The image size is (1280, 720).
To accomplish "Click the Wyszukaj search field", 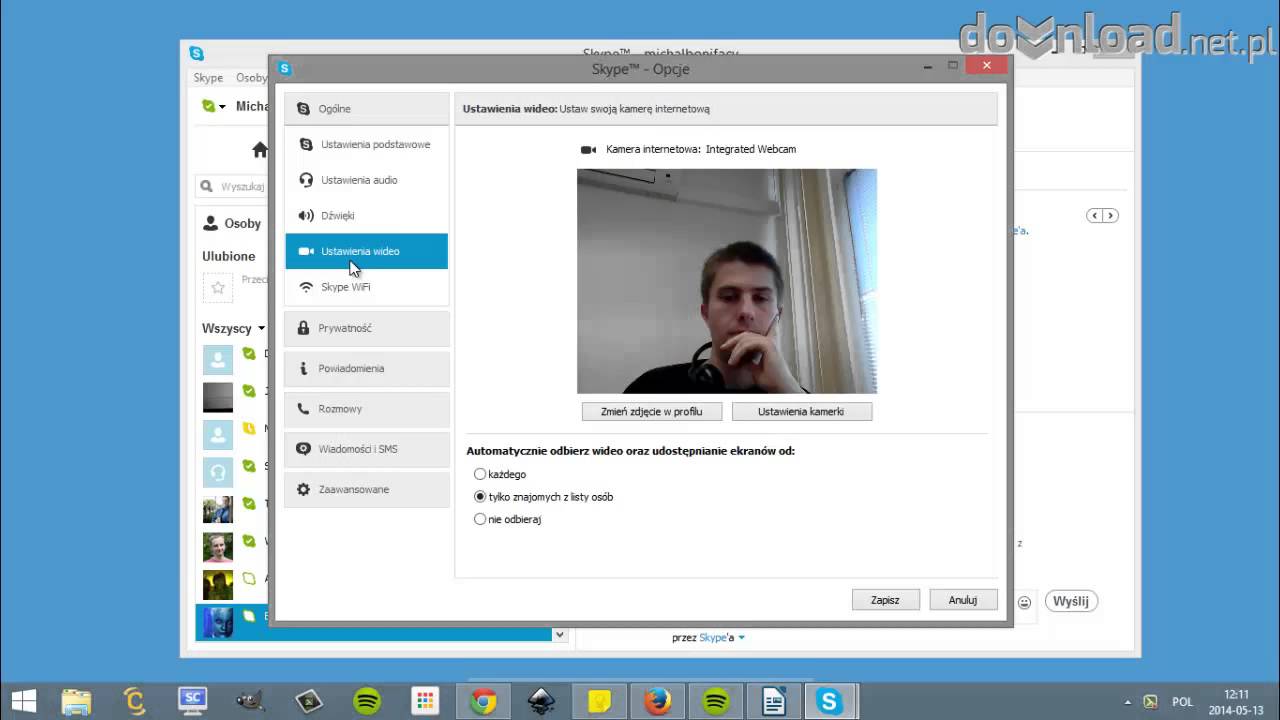I will pos(234,186).
